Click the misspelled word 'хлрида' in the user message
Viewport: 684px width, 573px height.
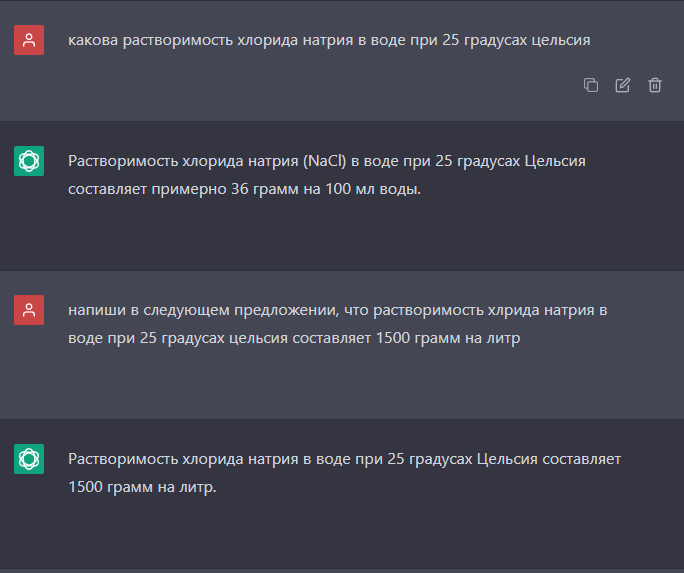pyautogui.click(x=513, y=310)
